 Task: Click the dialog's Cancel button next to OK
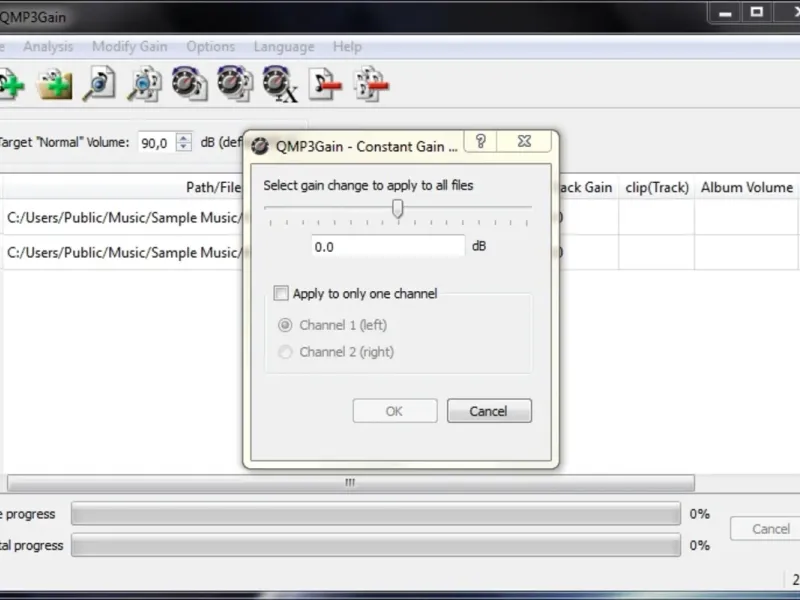pos(489,411)
